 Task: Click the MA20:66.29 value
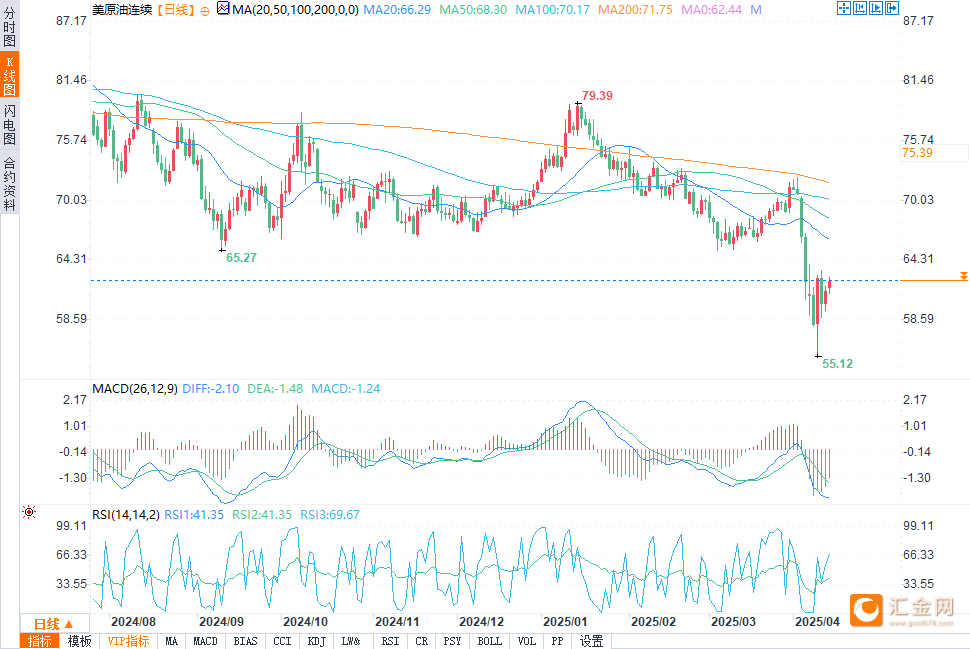[x=397, y=10]
